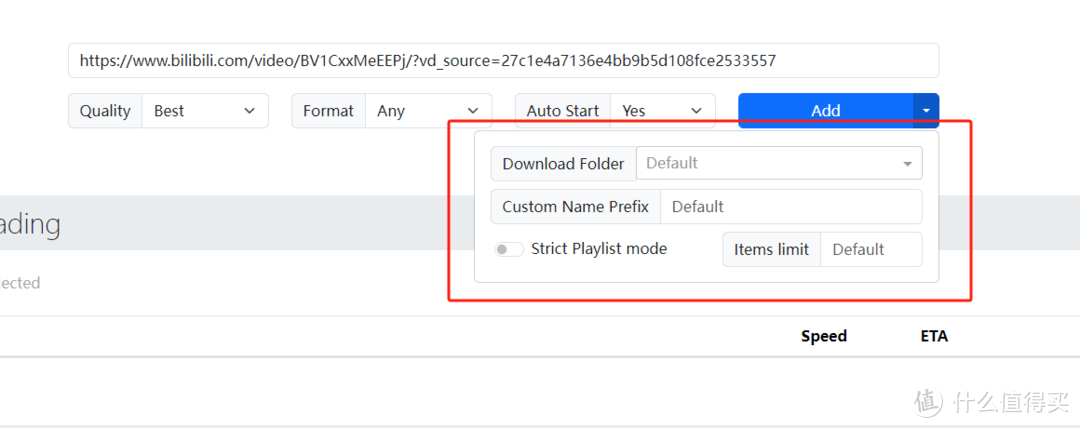Click the video URL input field
1080x428 pixels.
[503, 61]
